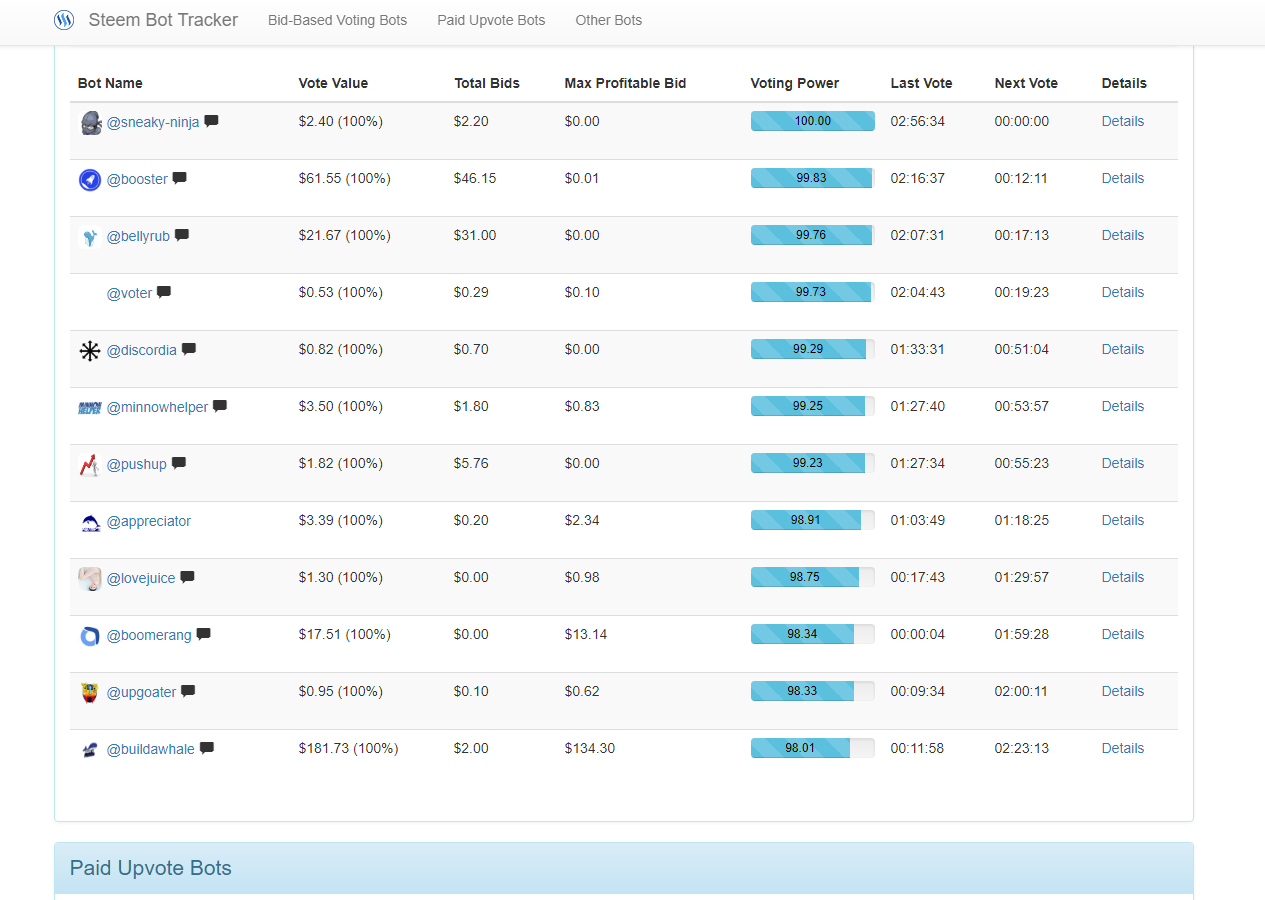Screen dimensions: 1265x900
Task: View Details for @voter
Action: click(x=1122, y=292)
